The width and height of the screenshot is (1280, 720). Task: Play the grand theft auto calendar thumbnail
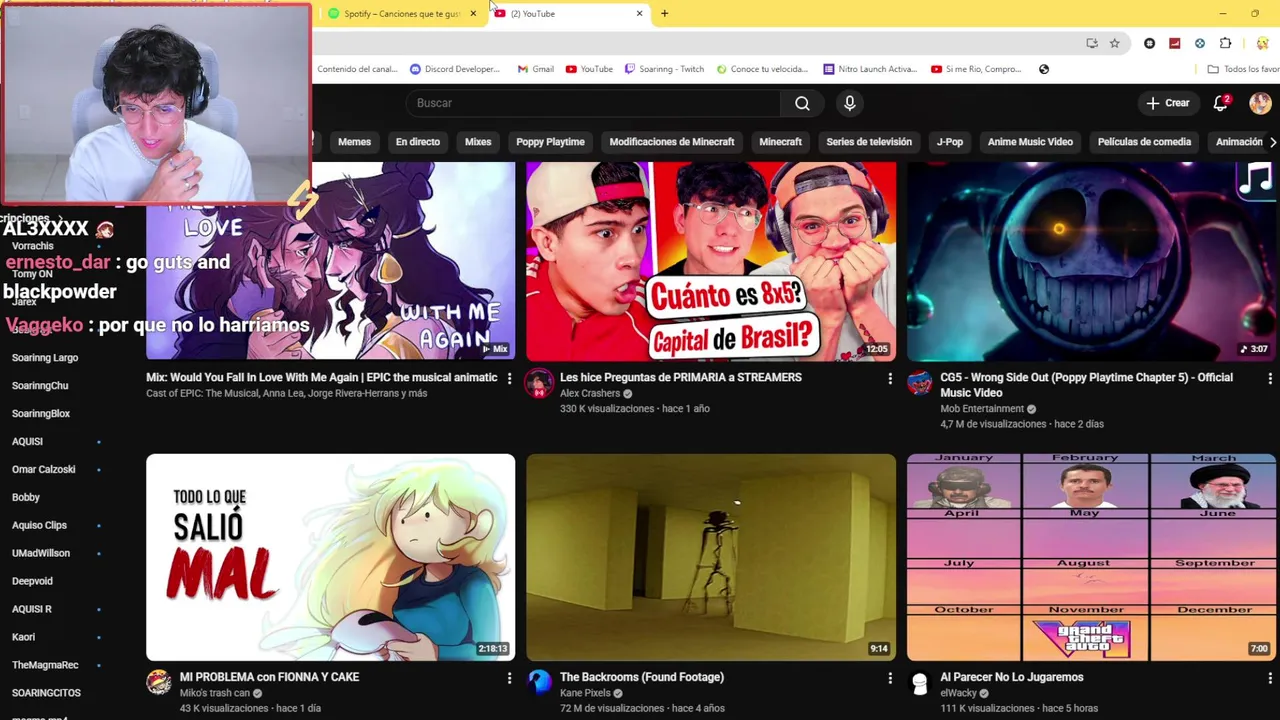tap(1091, 558)
